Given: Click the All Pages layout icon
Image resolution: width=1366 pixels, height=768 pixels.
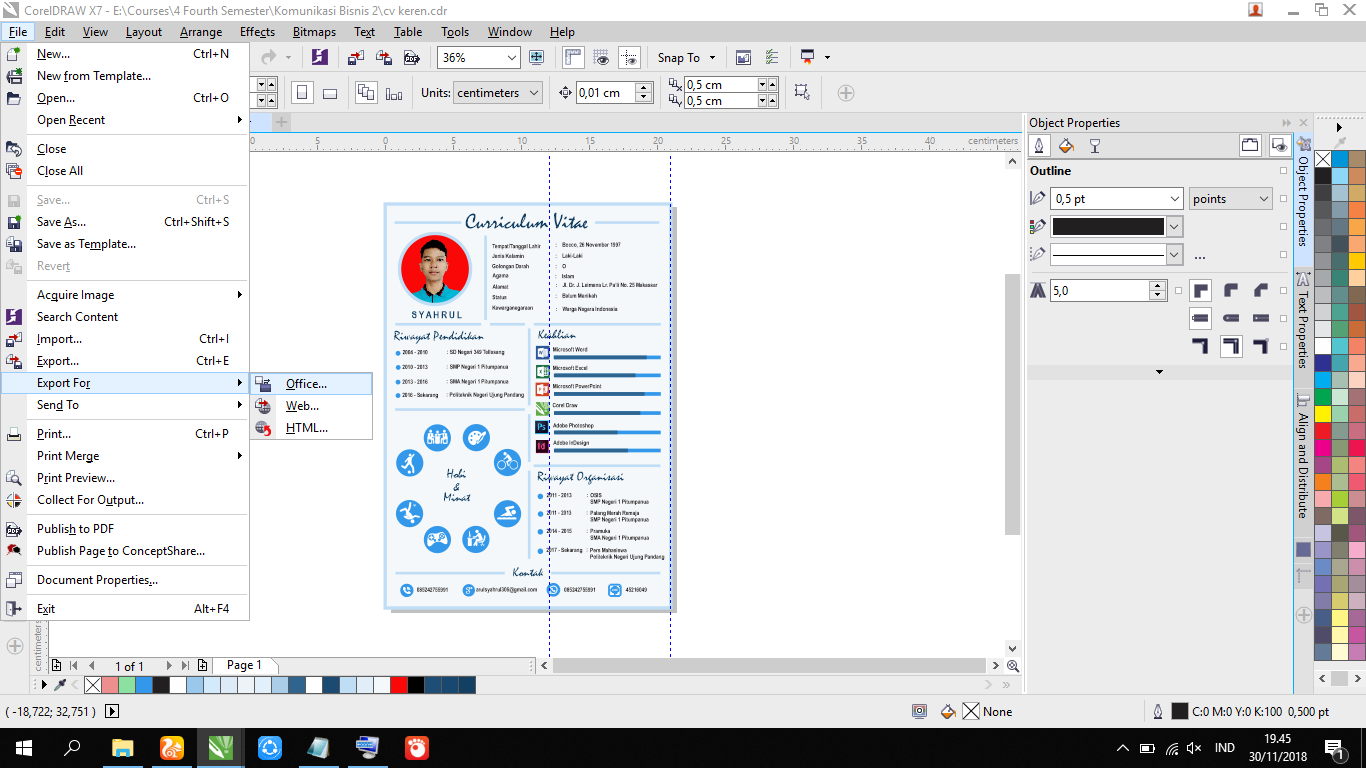Looking at the screenshot, I should pyautogui.click(x=366, y=93).
